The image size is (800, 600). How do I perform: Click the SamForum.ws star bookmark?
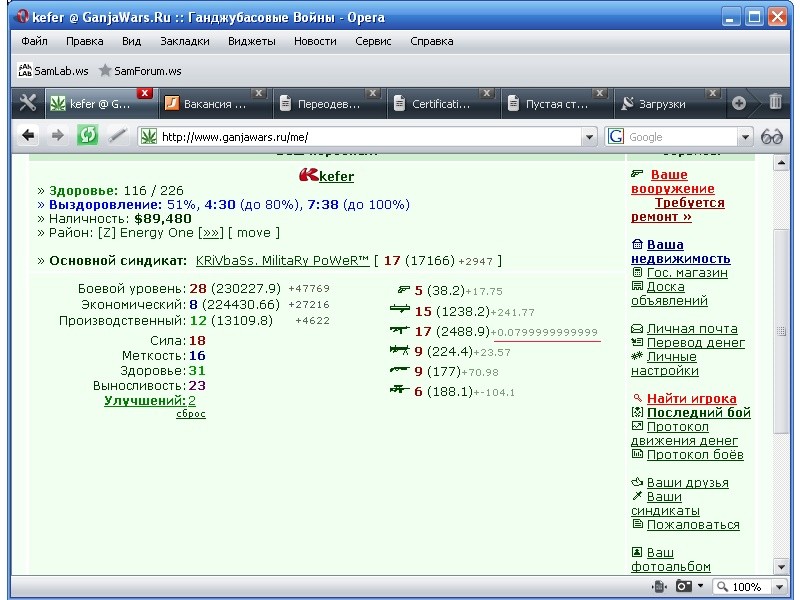tap(105, 70)
